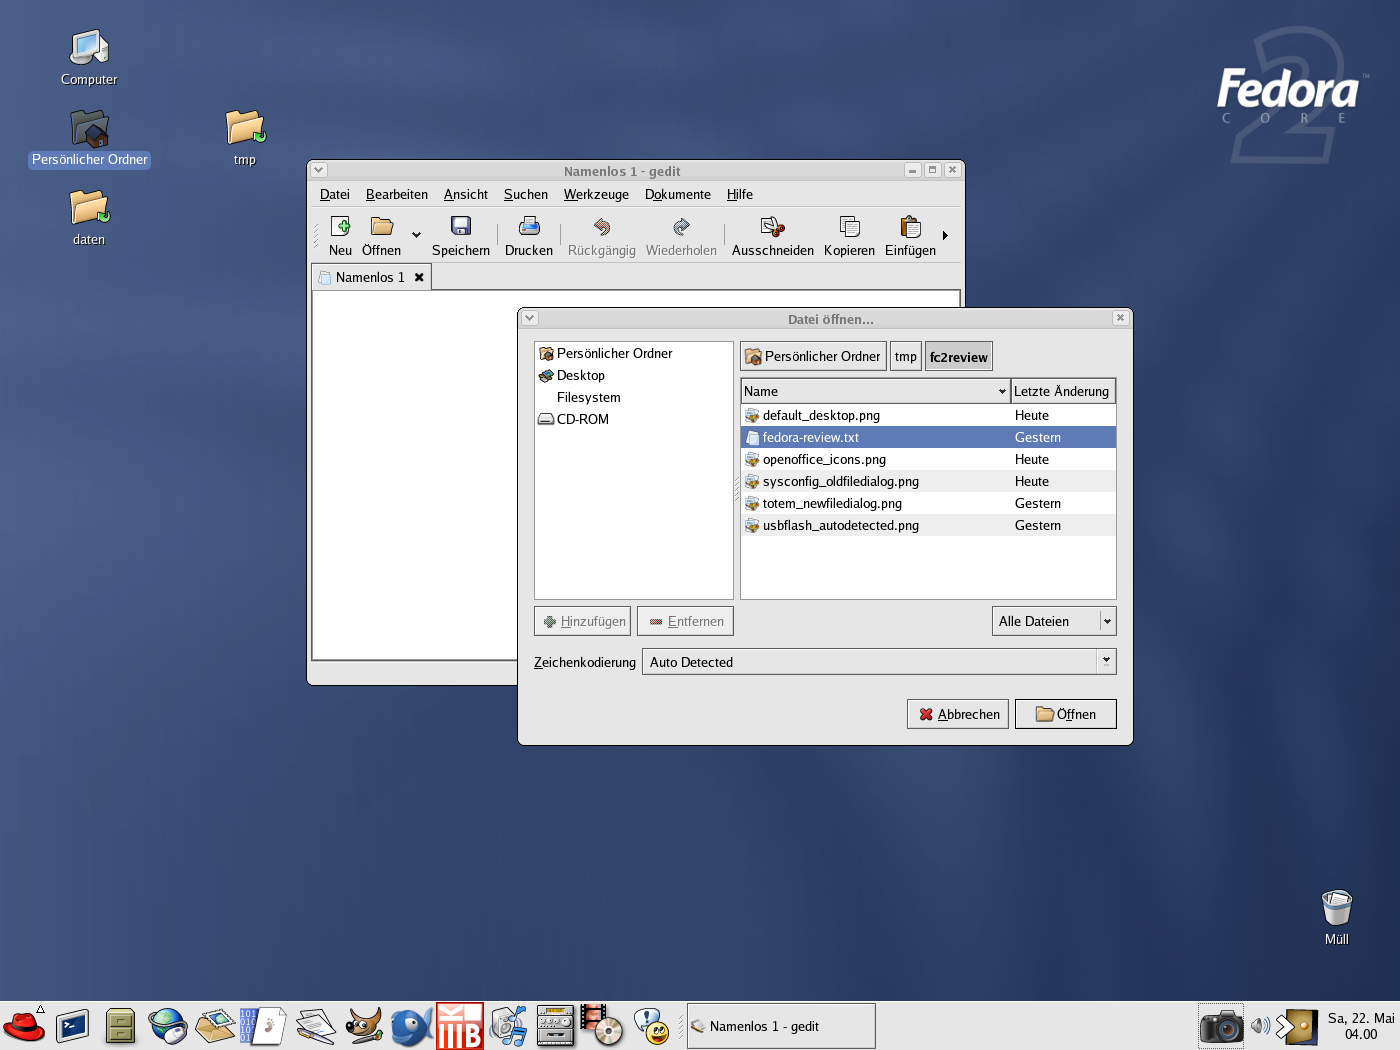This screenshot has width=1400, height=1050.
Task: Click the Speichern (save) toolbar icon
Action: point(460,235)
